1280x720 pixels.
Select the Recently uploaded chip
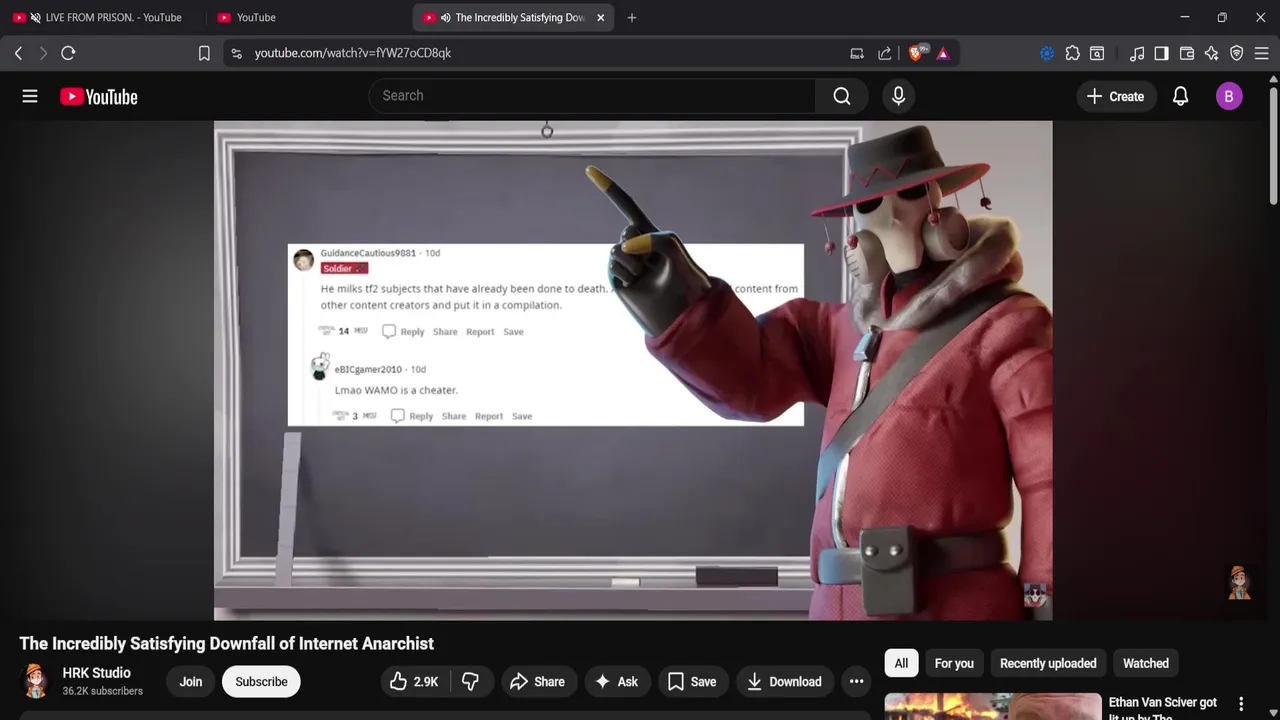(1048, 663)
